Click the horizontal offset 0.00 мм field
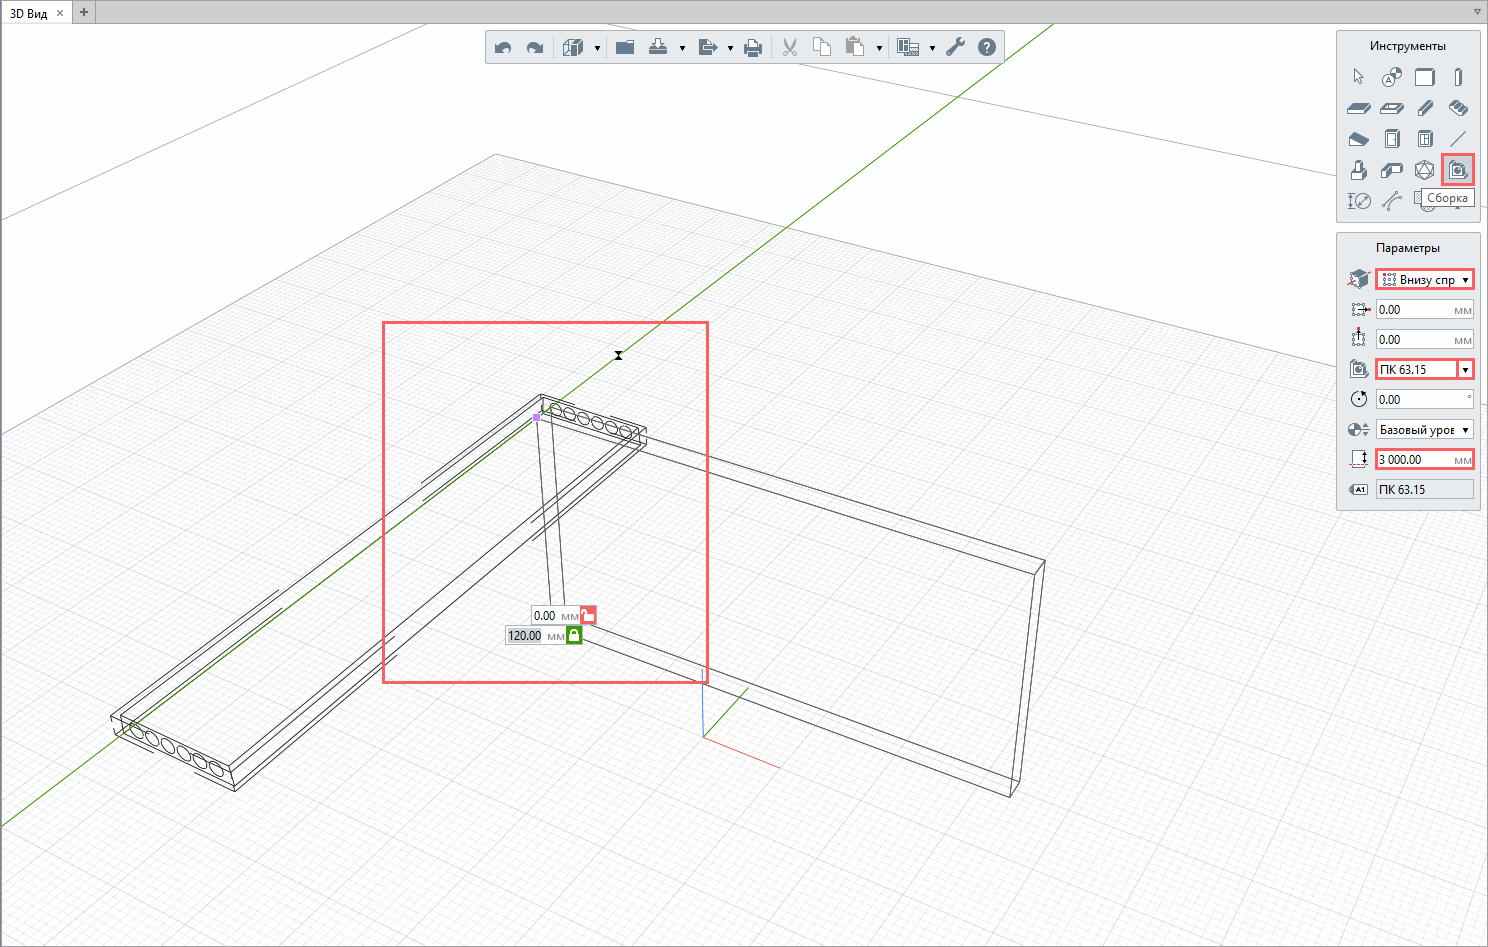1488x947 pixels. point(1425,310)
